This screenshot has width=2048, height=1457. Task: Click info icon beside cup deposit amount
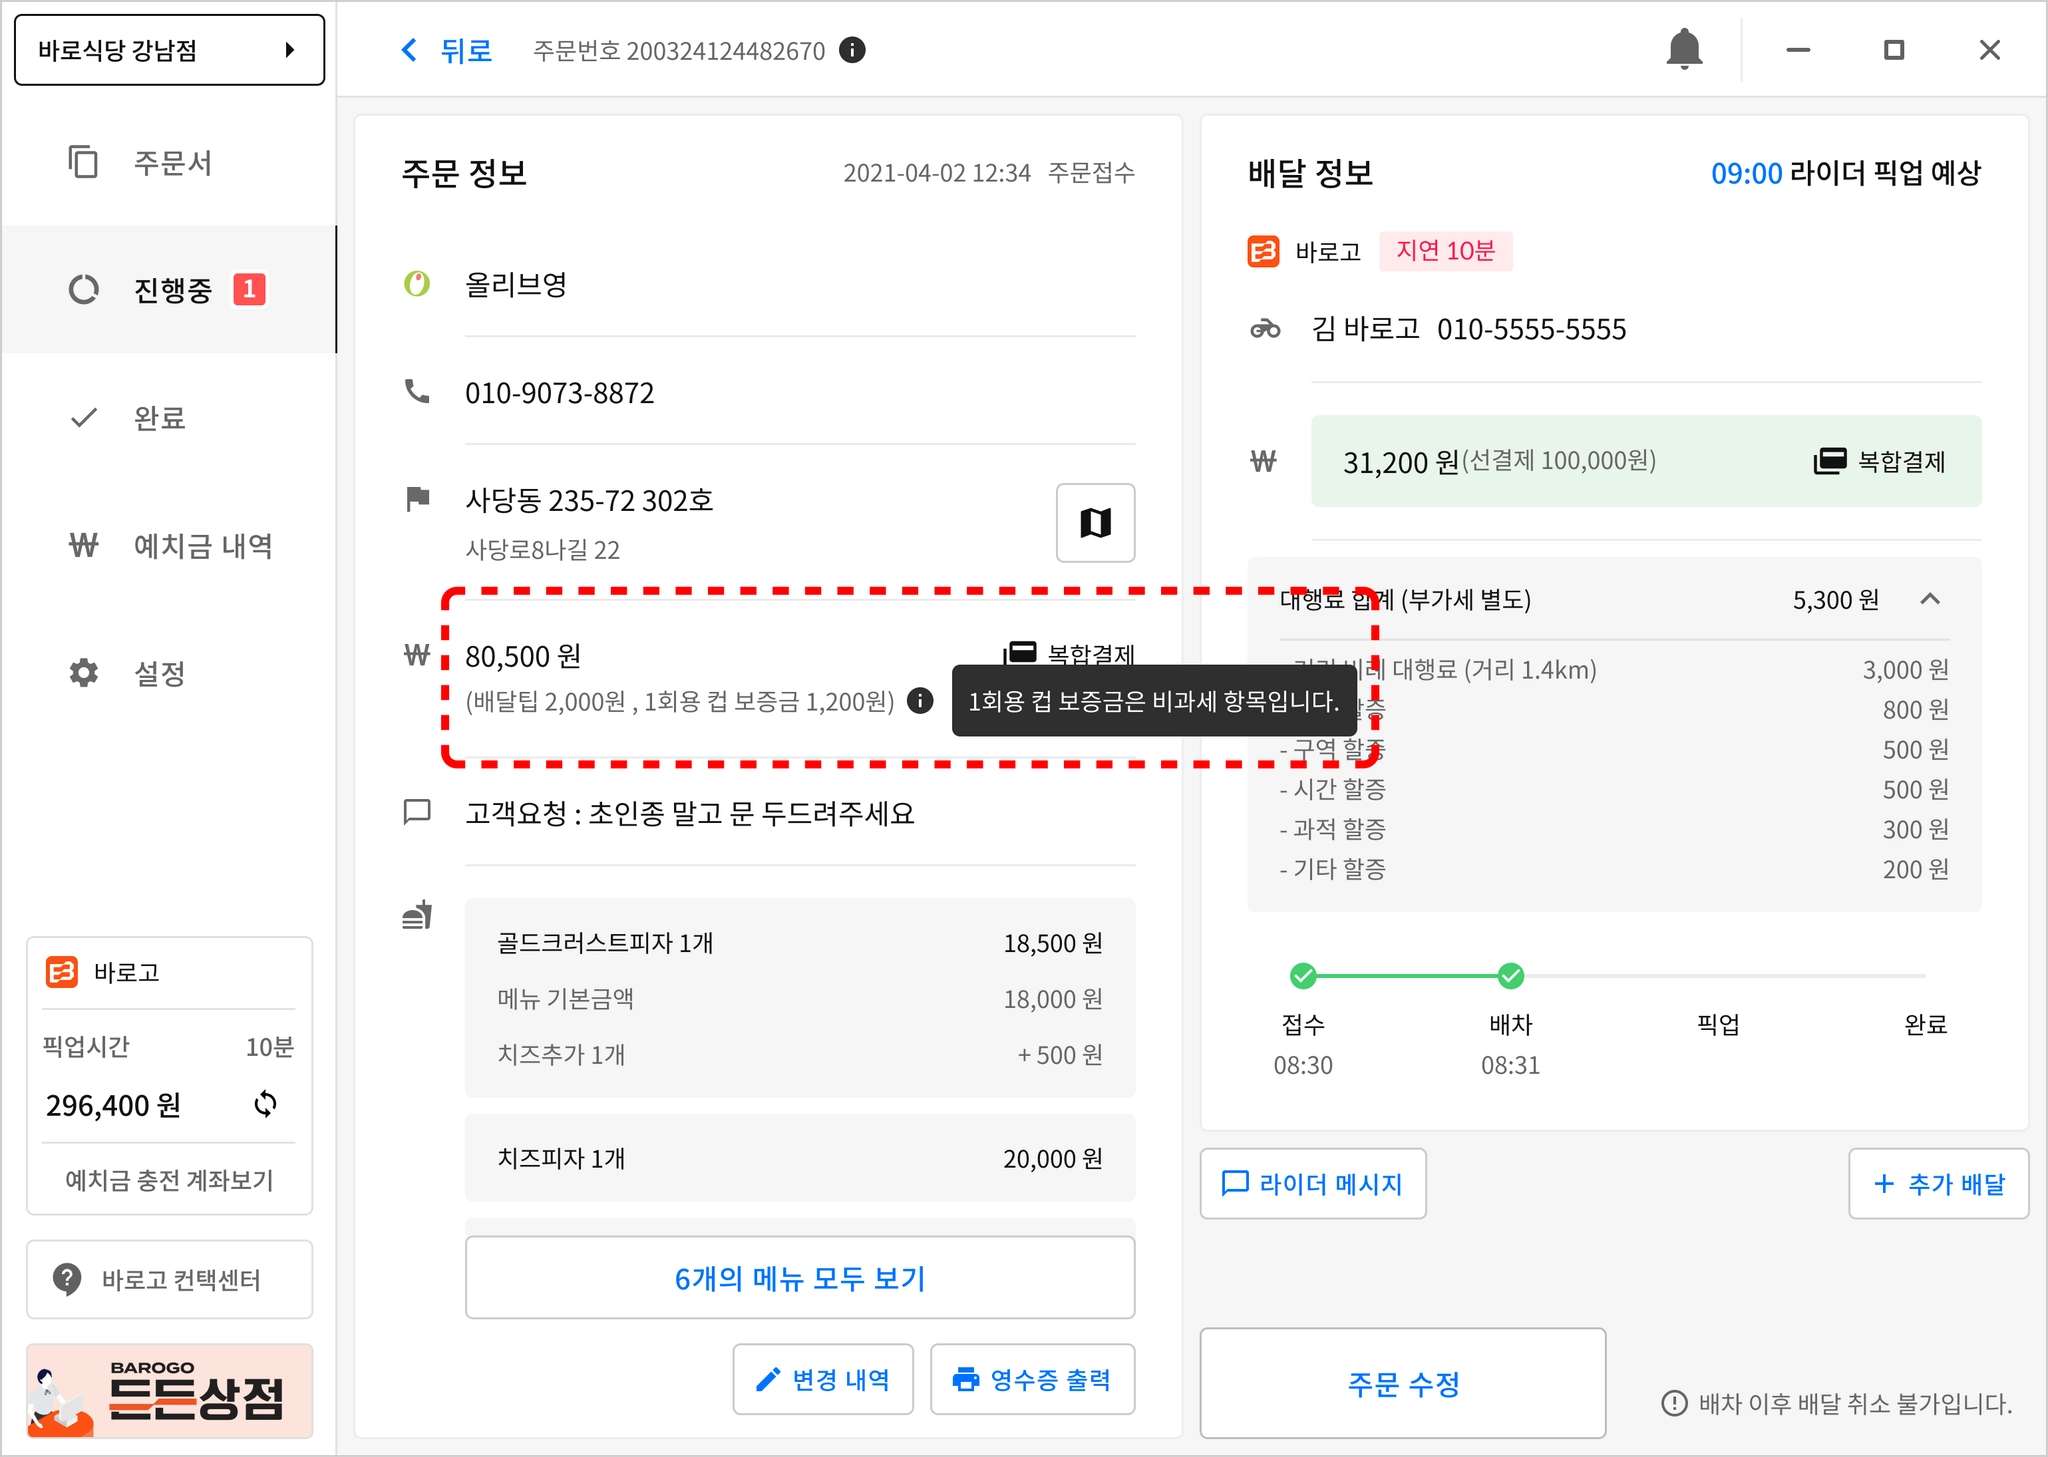pyautogui.click(x=920, y=701)
